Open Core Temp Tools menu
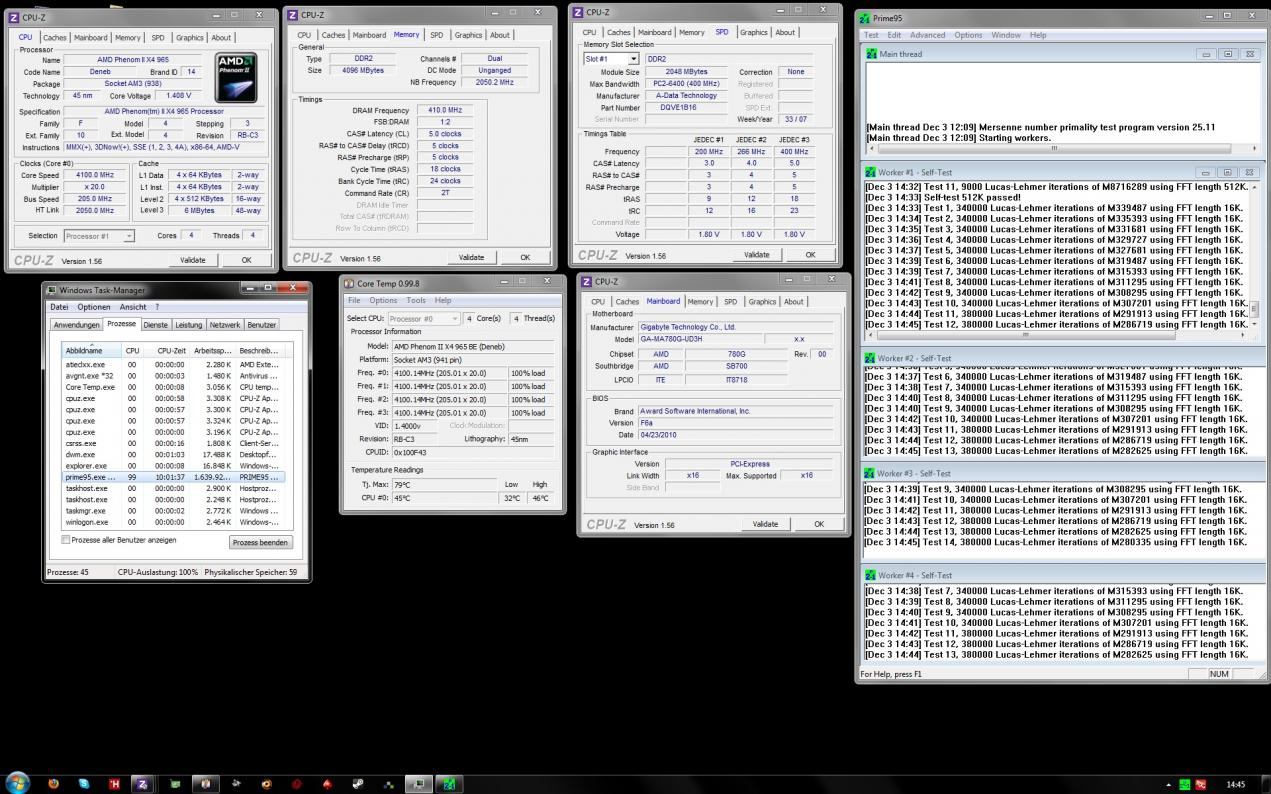 click(x=416, y=300)
